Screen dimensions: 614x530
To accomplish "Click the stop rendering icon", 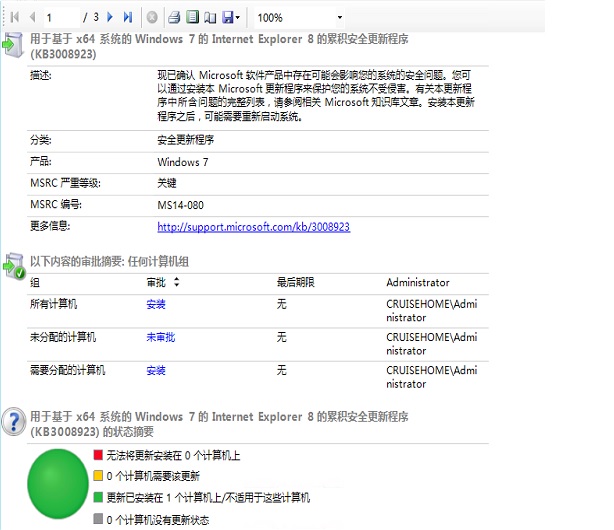I will [152, 17].
